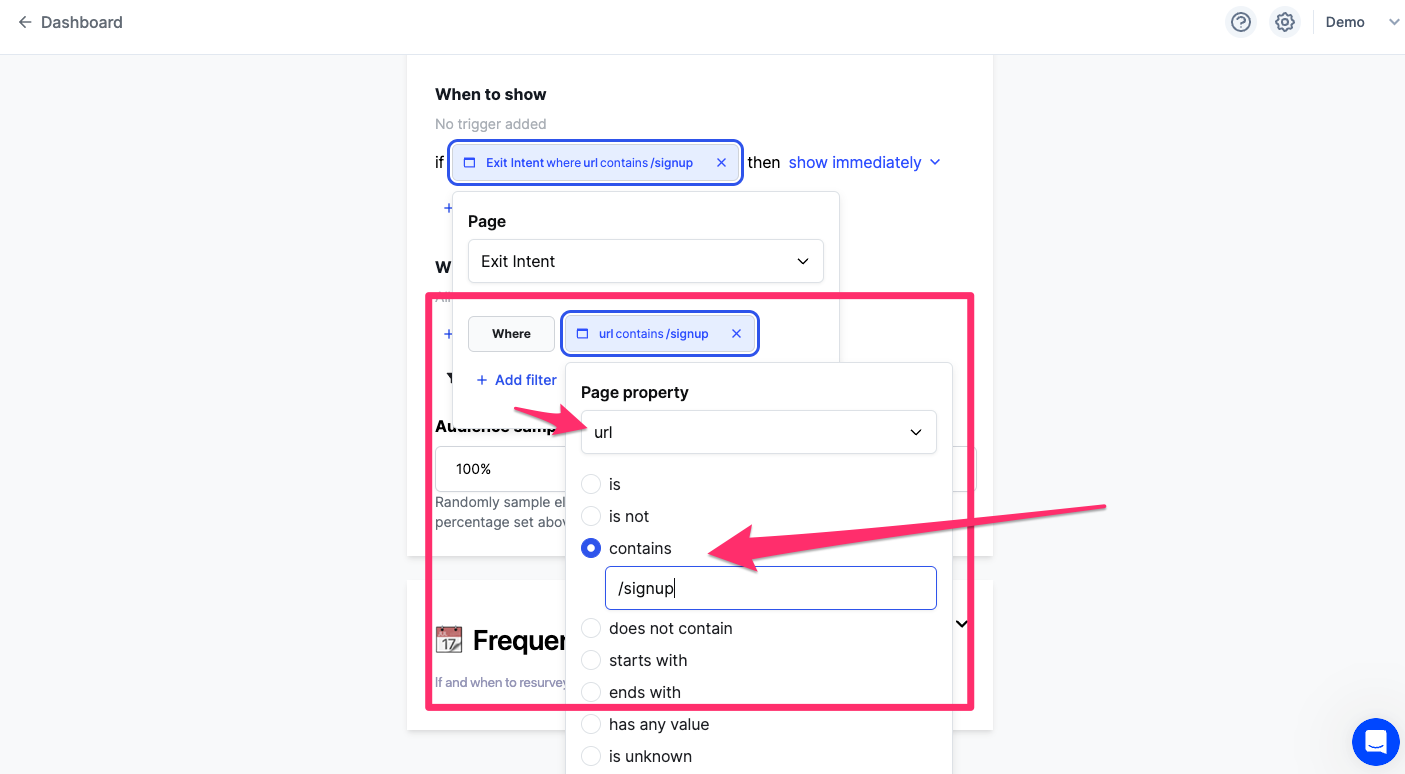
Task: Click the Add filter link
Action: click(516, 380)
